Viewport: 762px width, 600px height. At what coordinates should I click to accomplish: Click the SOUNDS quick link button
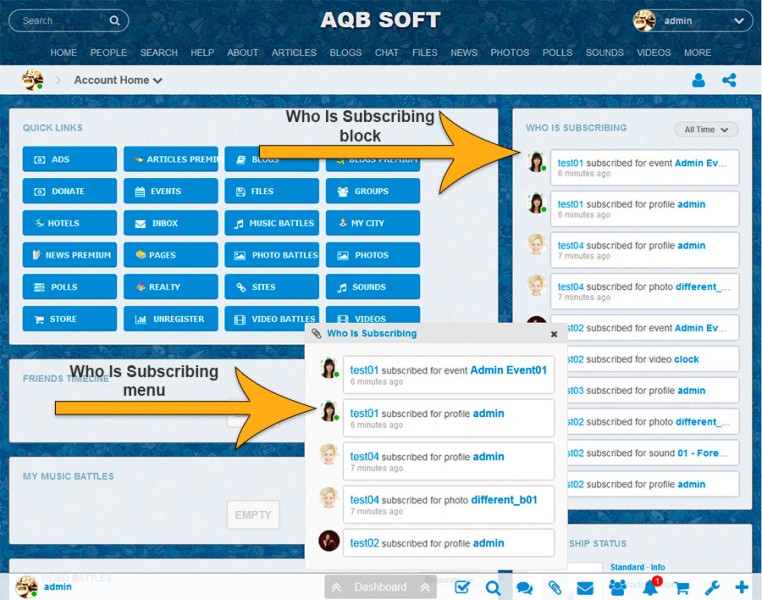click(x=373, y=287)
